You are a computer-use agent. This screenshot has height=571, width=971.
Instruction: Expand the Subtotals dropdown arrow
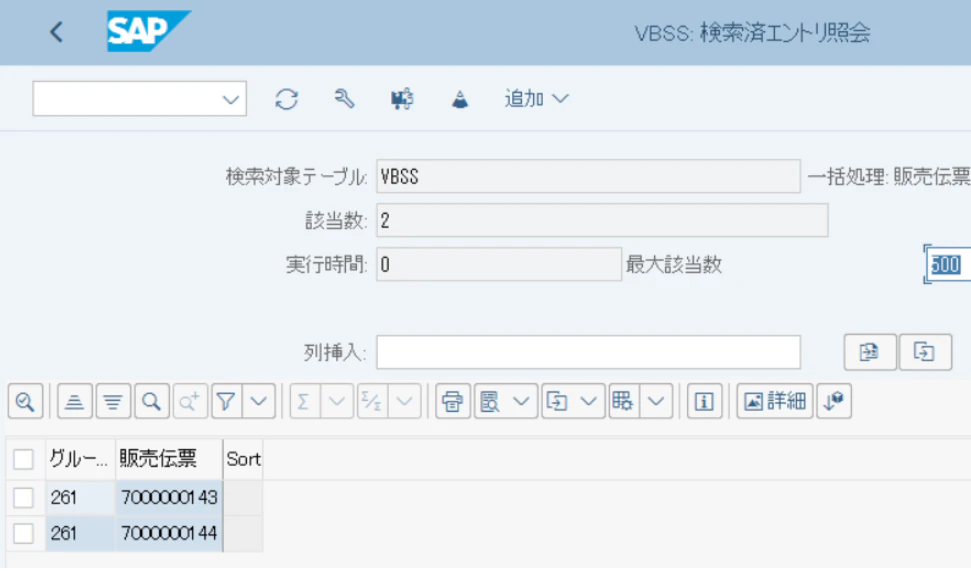404,401
